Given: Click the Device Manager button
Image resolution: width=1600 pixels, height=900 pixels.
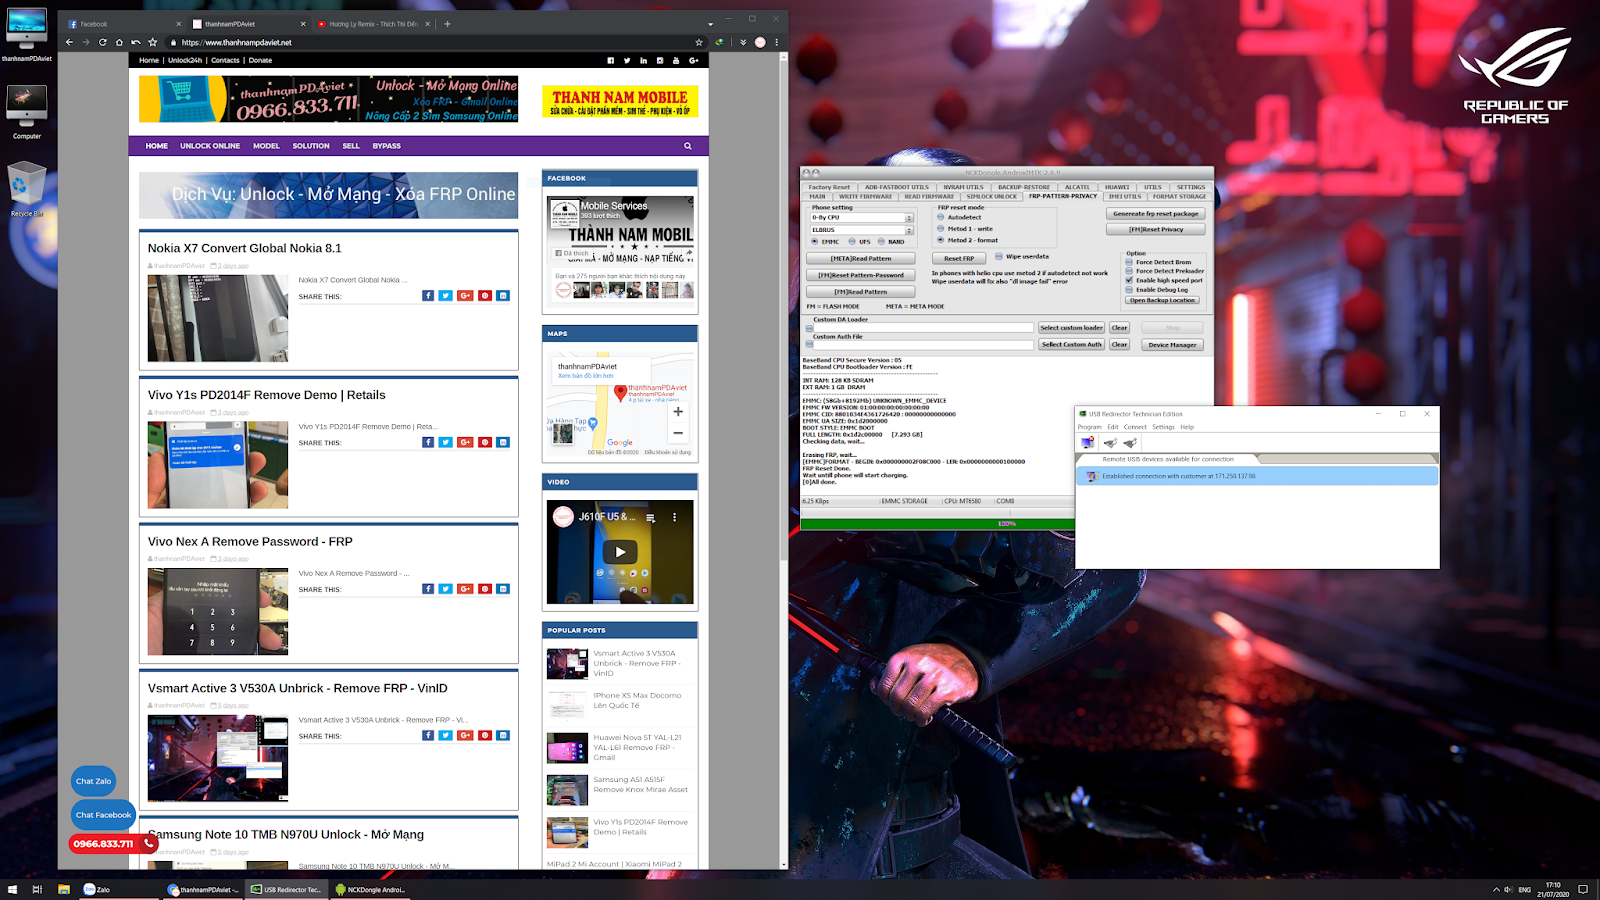Looking at the screenshot, I should tap(1172, 345).
